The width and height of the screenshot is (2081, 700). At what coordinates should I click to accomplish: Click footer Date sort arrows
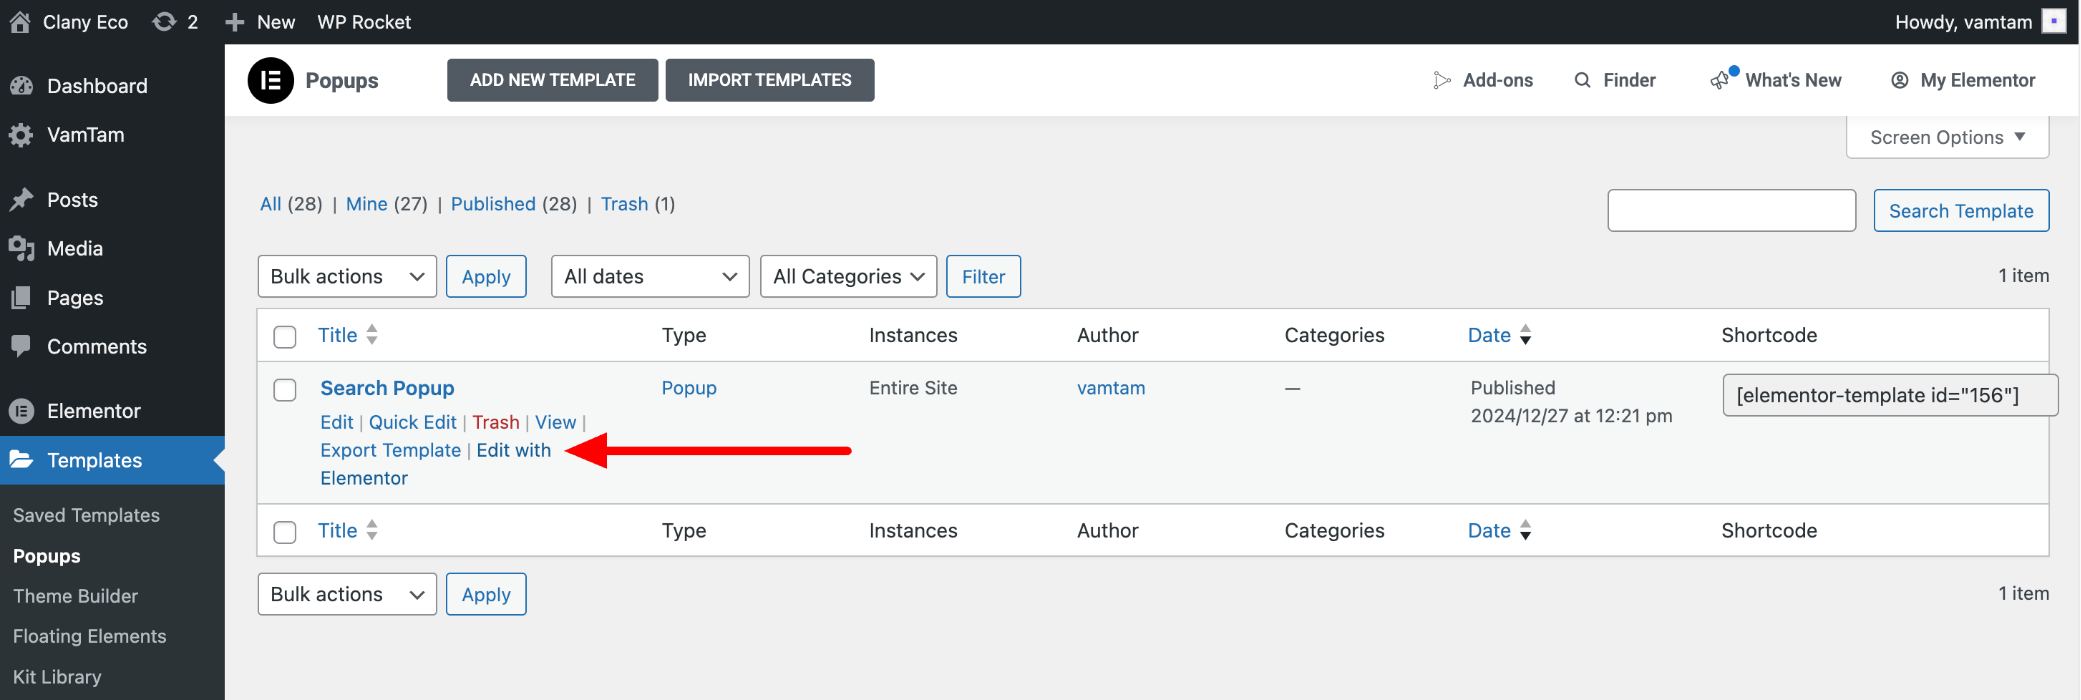[x=1525, y=531]
